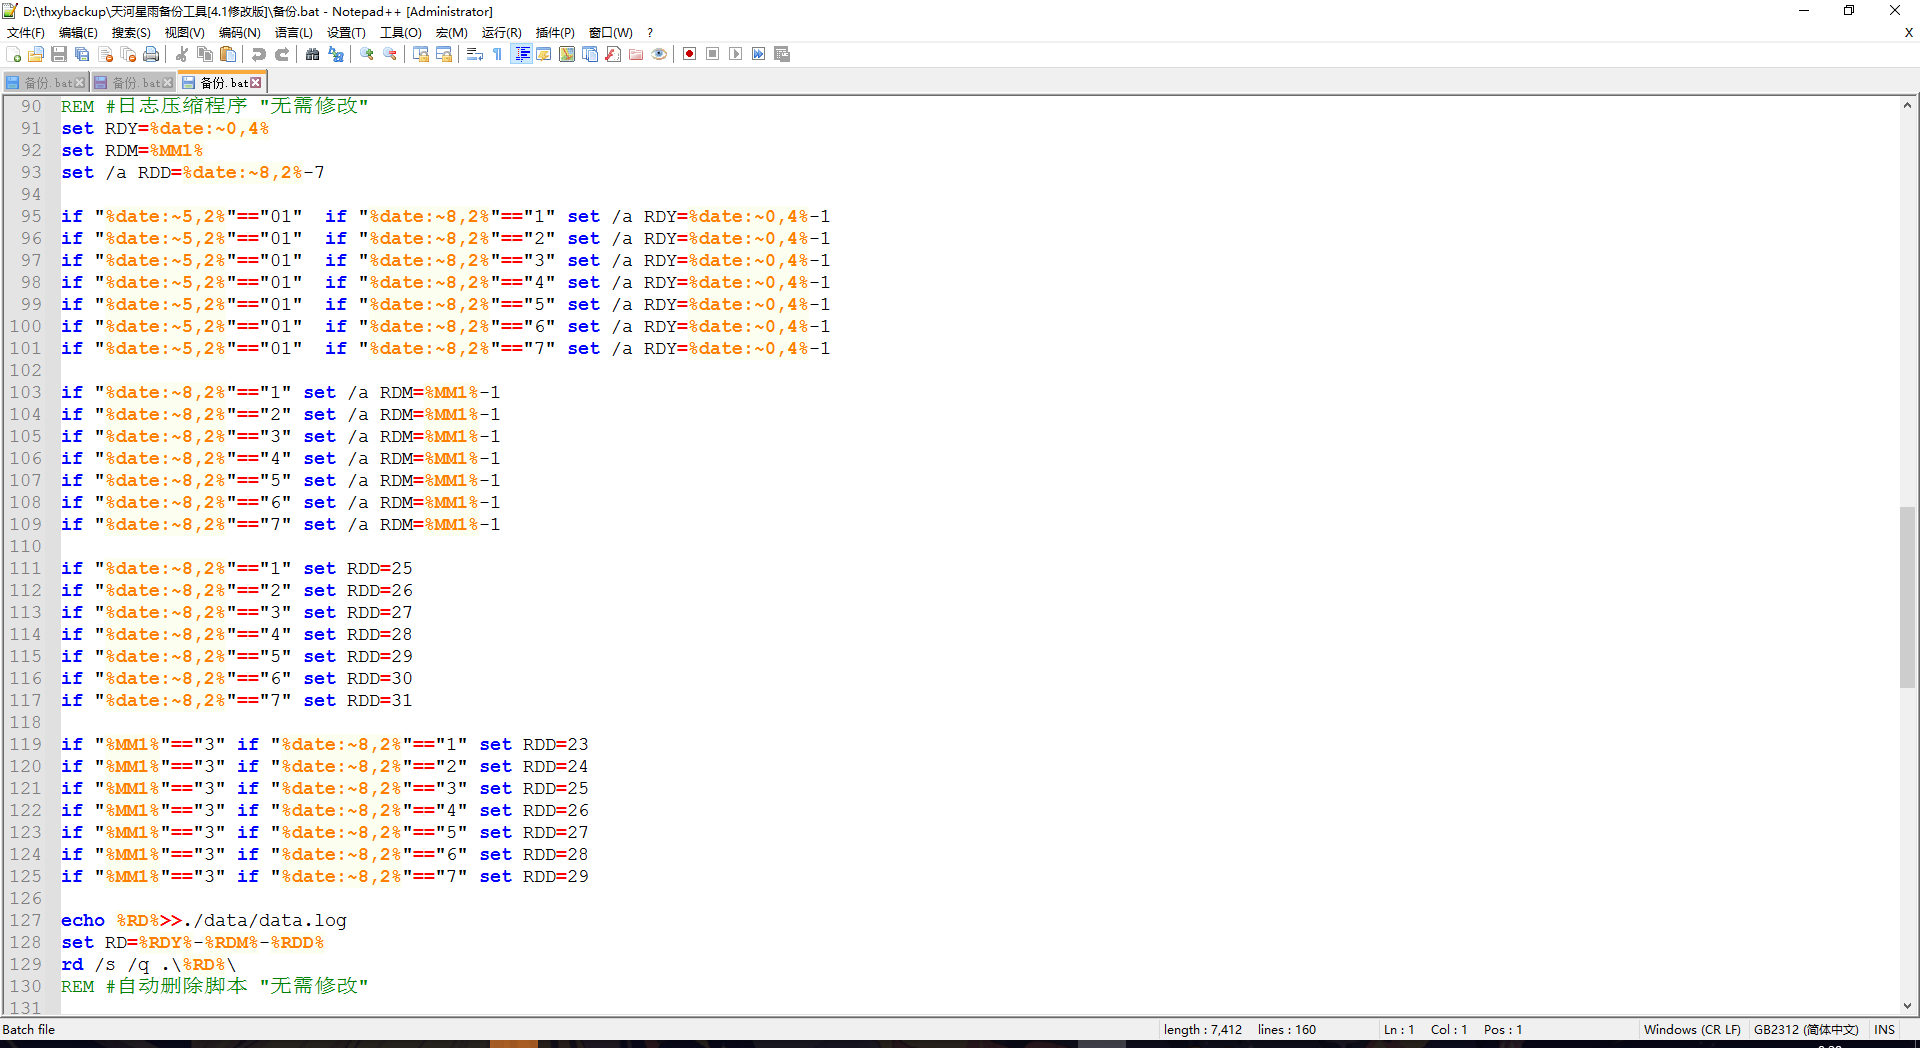Toggle show all characters pilcrow icon
The height and width of the screenshot is (1048, 1920).
498,54
